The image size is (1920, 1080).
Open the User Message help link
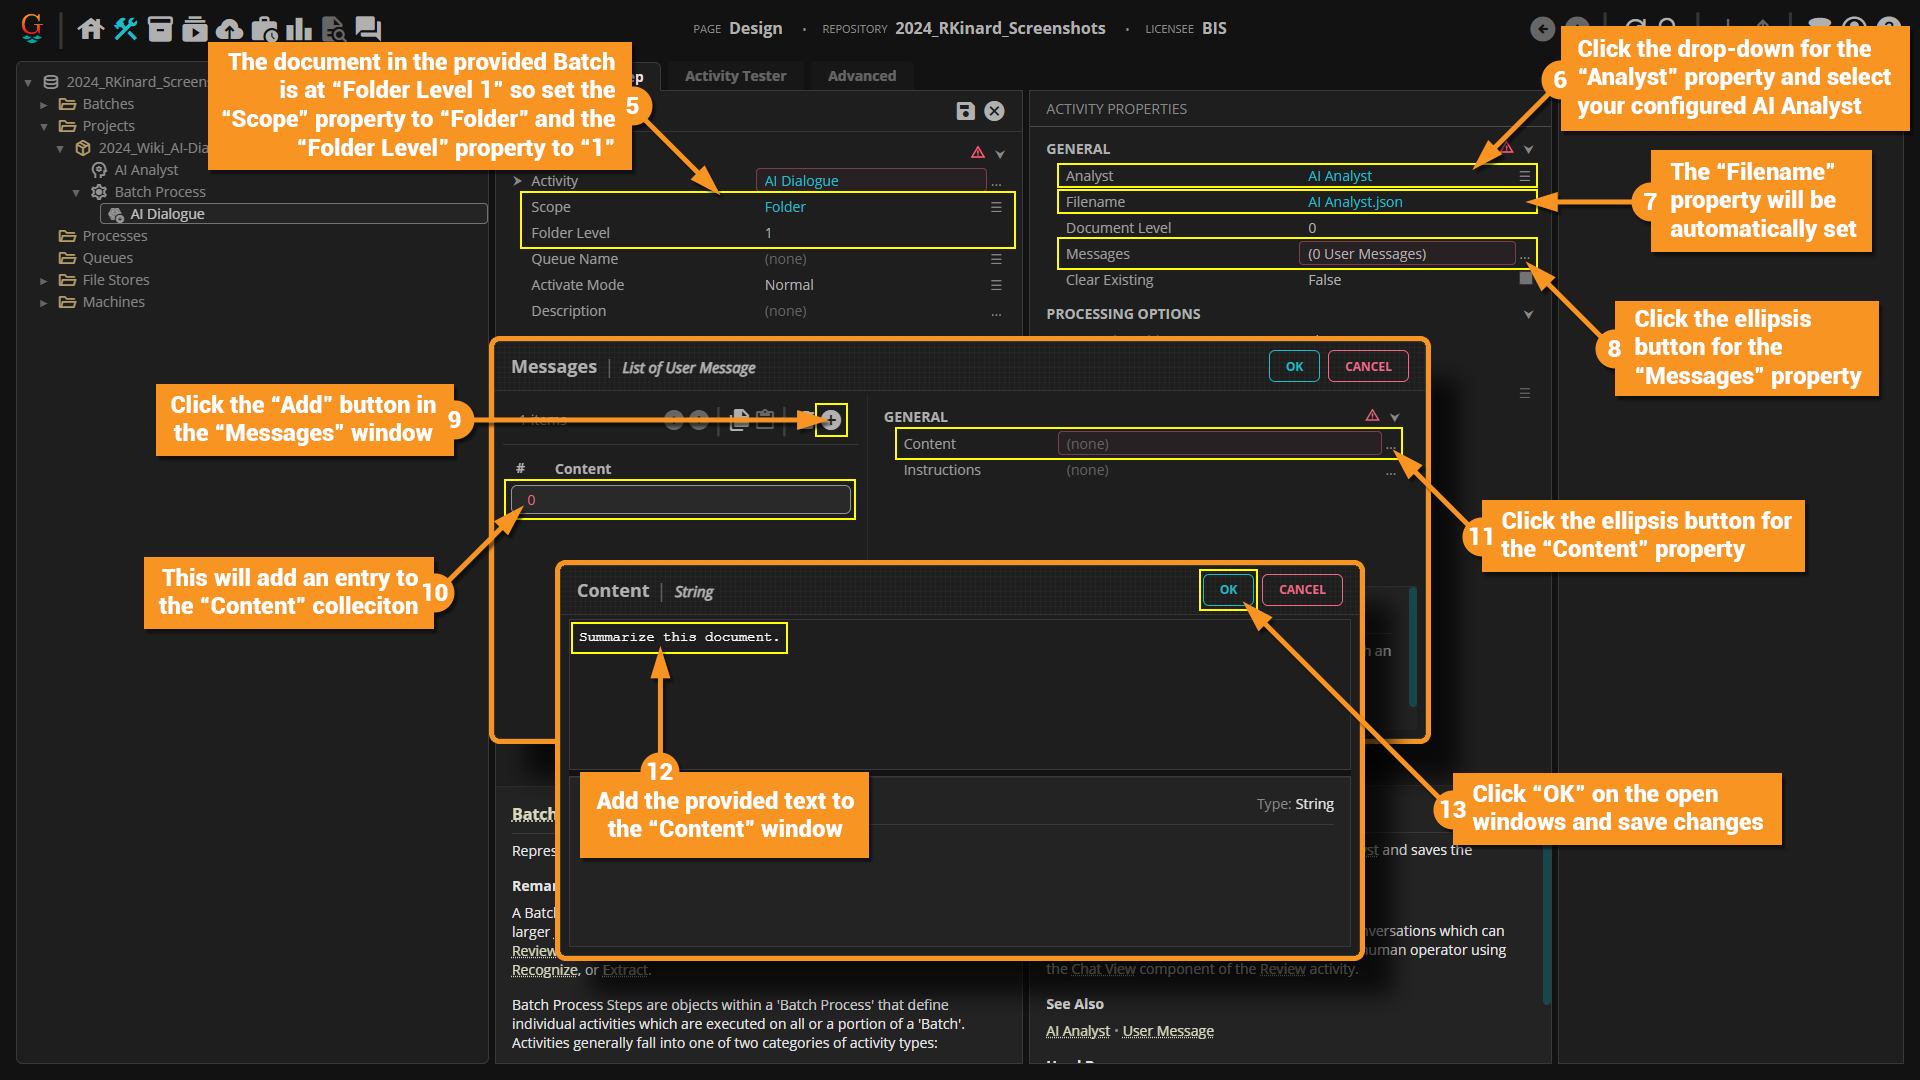click(x=1168, y=1031)
